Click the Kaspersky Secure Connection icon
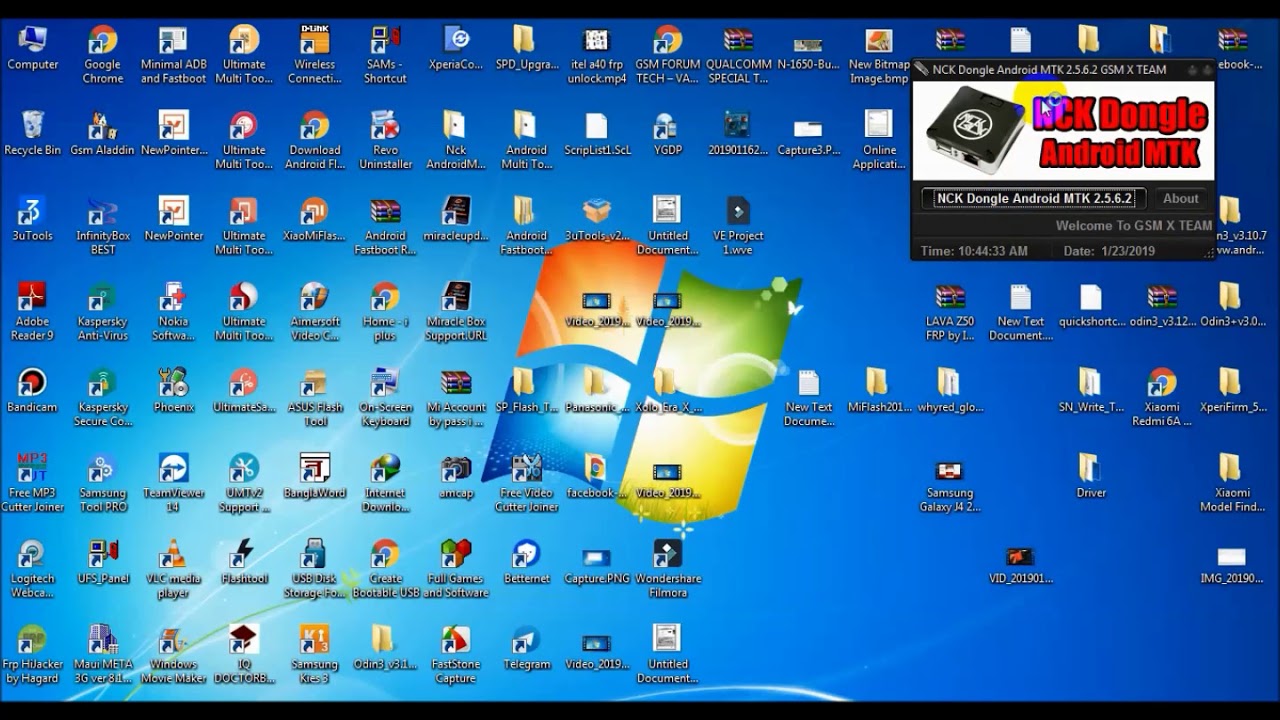 pyautogui.click(x=103, y=398)
